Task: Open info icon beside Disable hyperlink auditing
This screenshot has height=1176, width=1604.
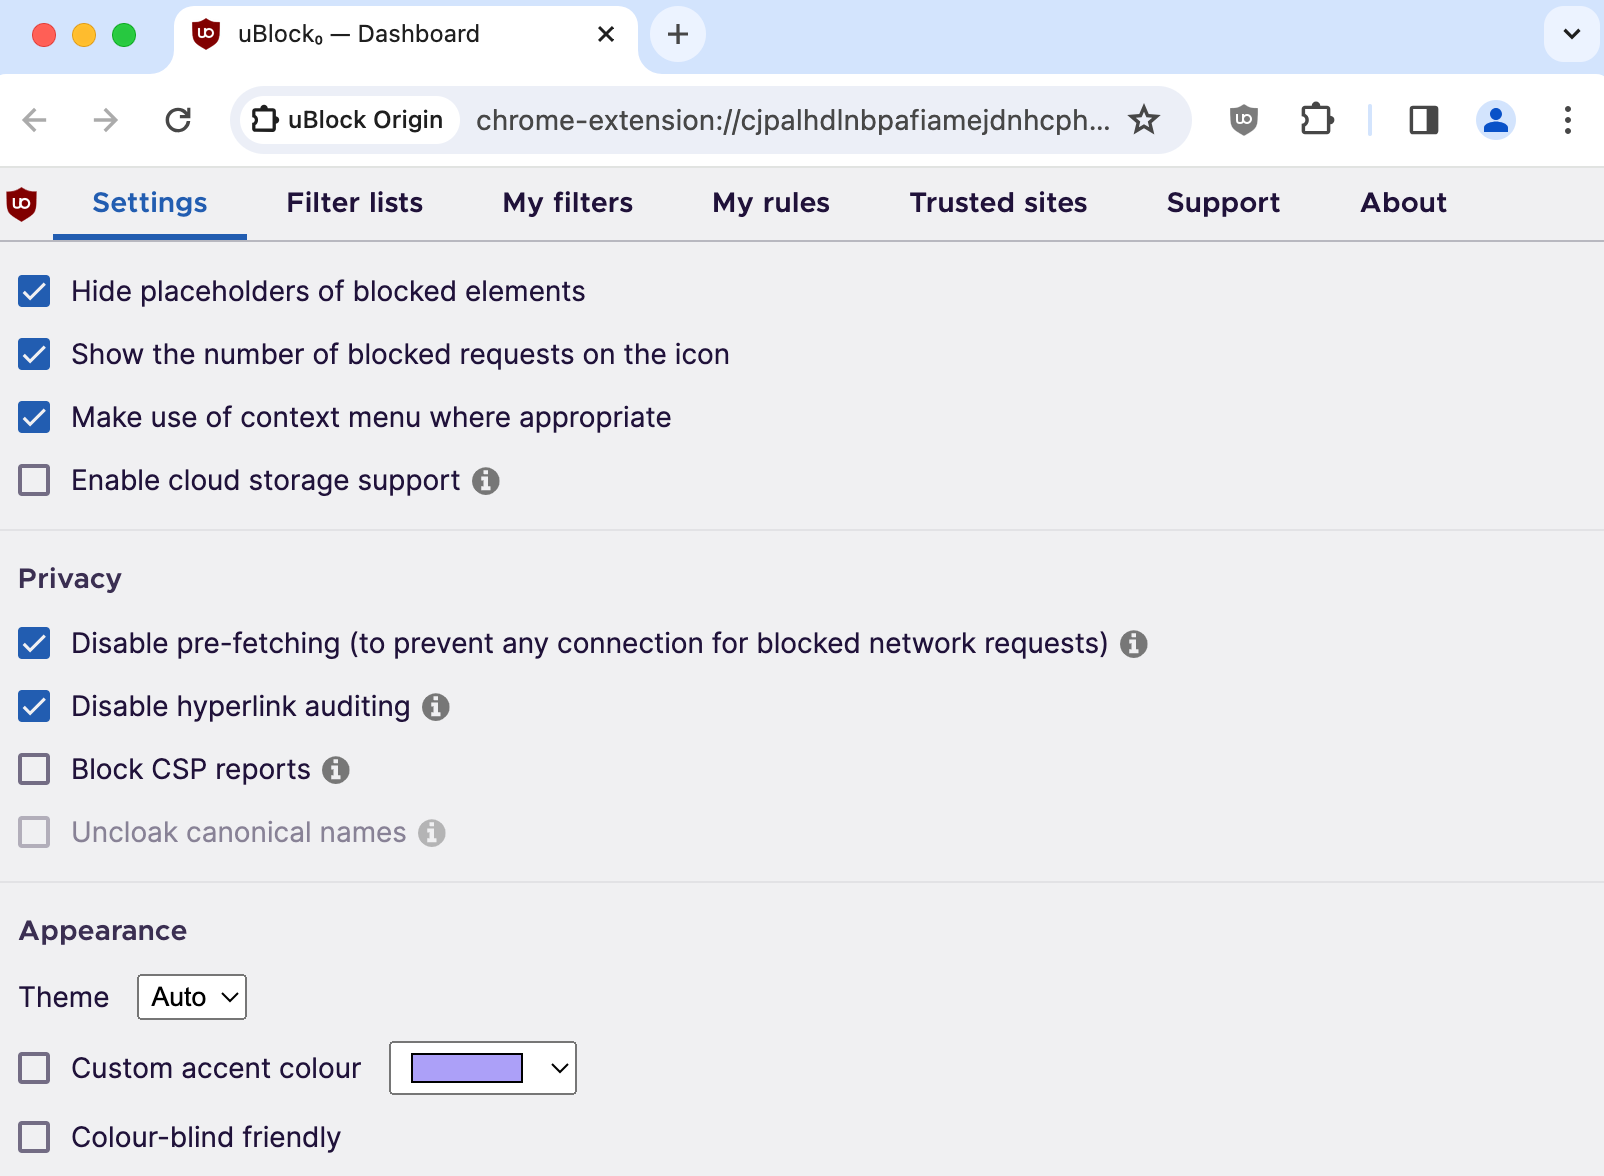Action: click(x=435, y=707)
